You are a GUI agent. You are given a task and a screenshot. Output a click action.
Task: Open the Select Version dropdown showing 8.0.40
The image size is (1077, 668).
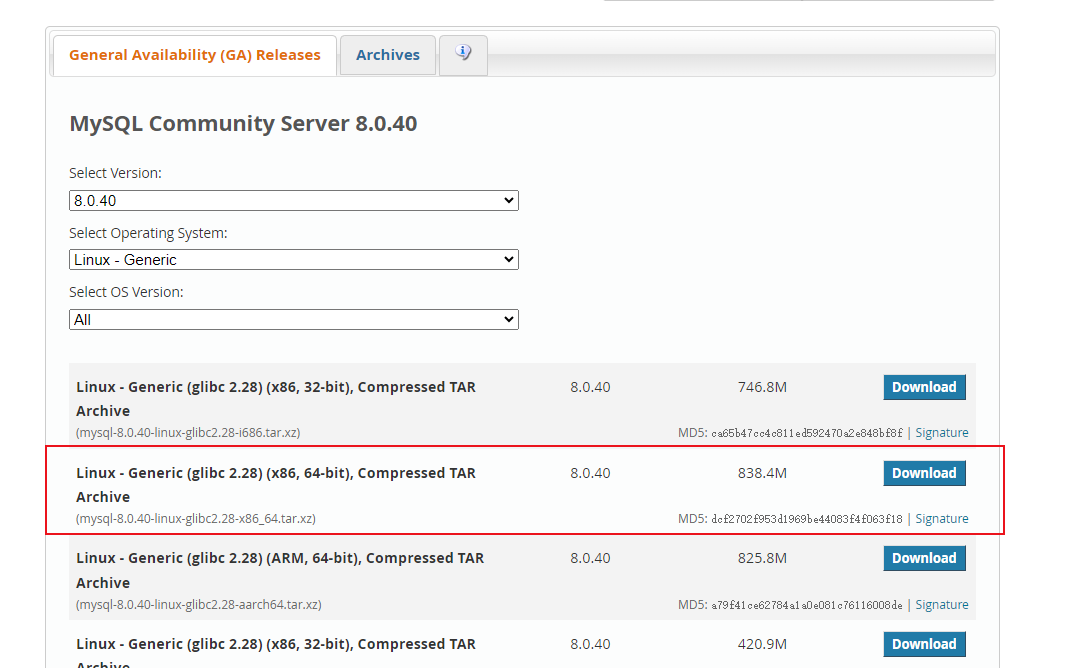[293, 201]
